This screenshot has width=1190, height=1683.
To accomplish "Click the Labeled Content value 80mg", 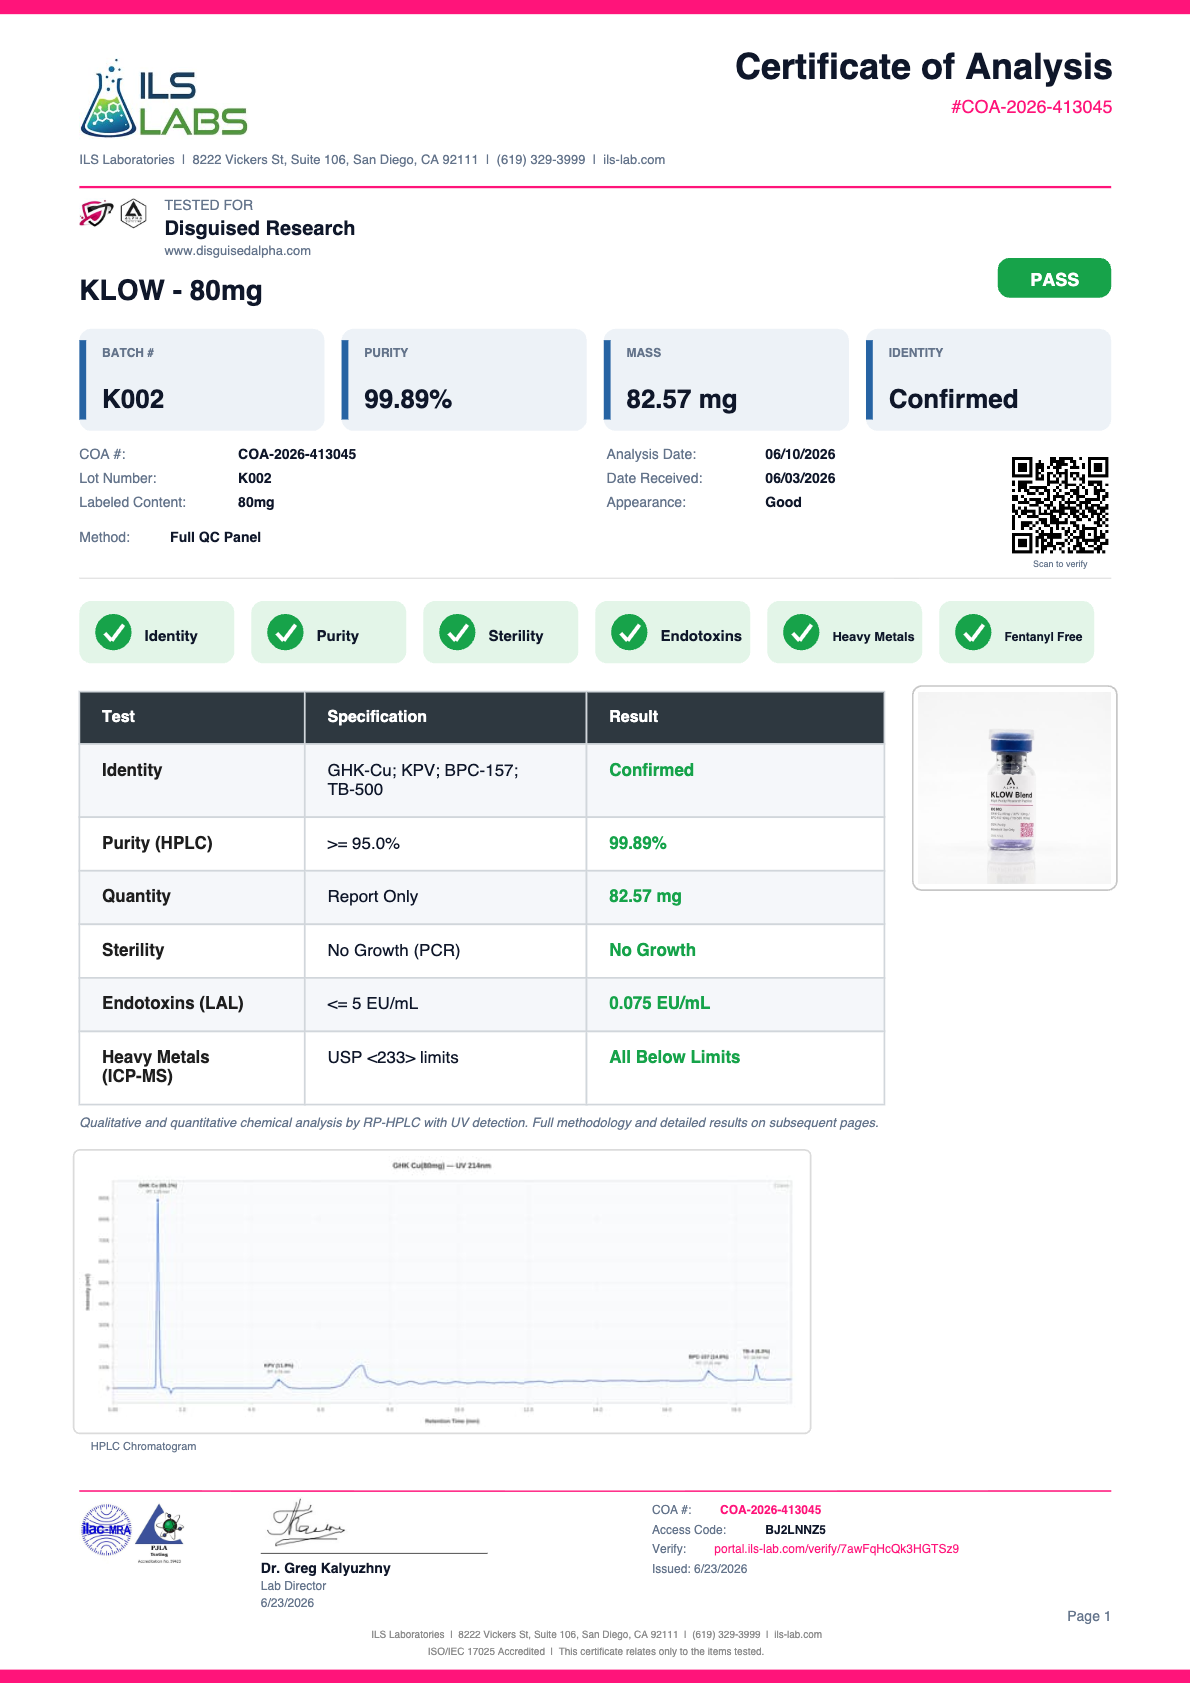I will (256, 502).
